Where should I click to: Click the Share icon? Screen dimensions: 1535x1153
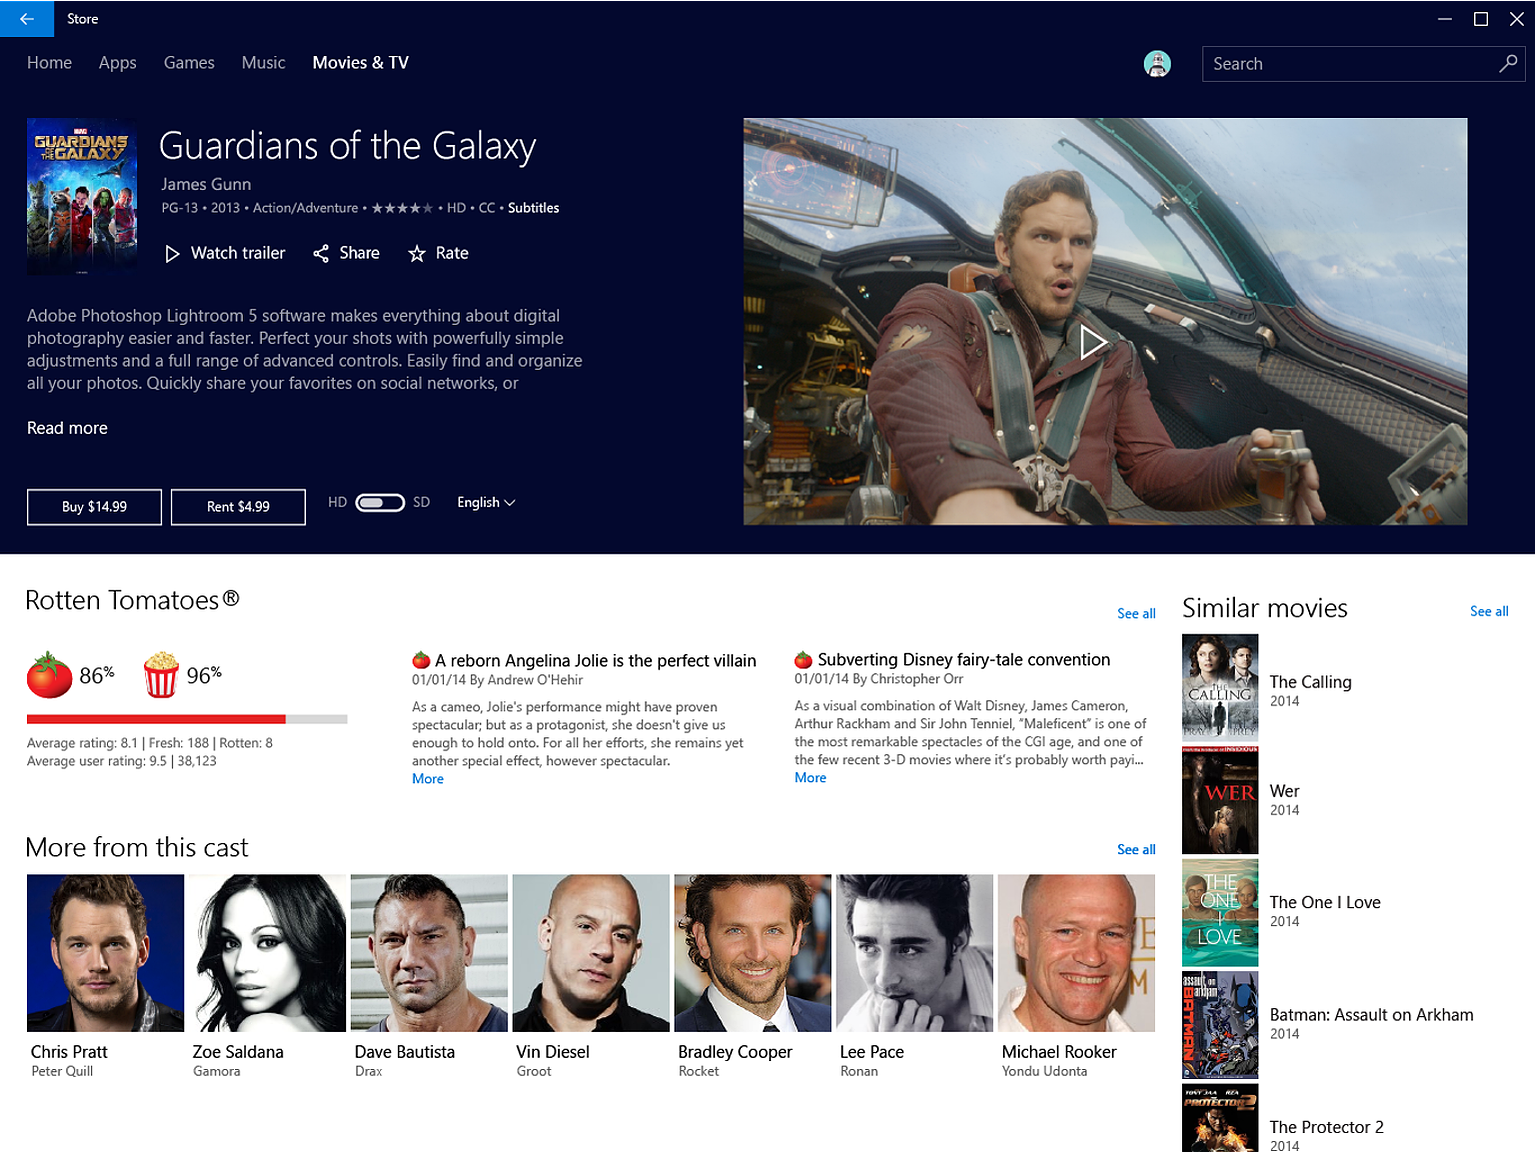(x=321, y=254)
